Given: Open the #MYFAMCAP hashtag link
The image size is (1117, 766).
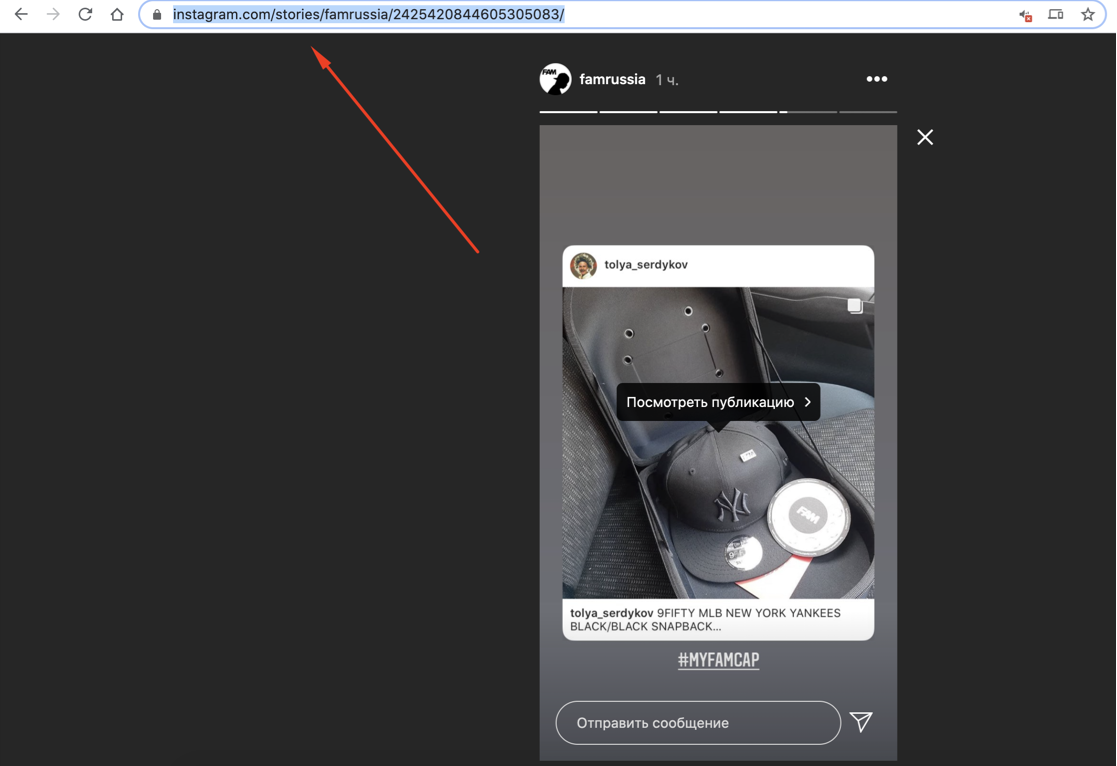Looking at the screenshot, I should pyautogui.click(x=718, y=660).
